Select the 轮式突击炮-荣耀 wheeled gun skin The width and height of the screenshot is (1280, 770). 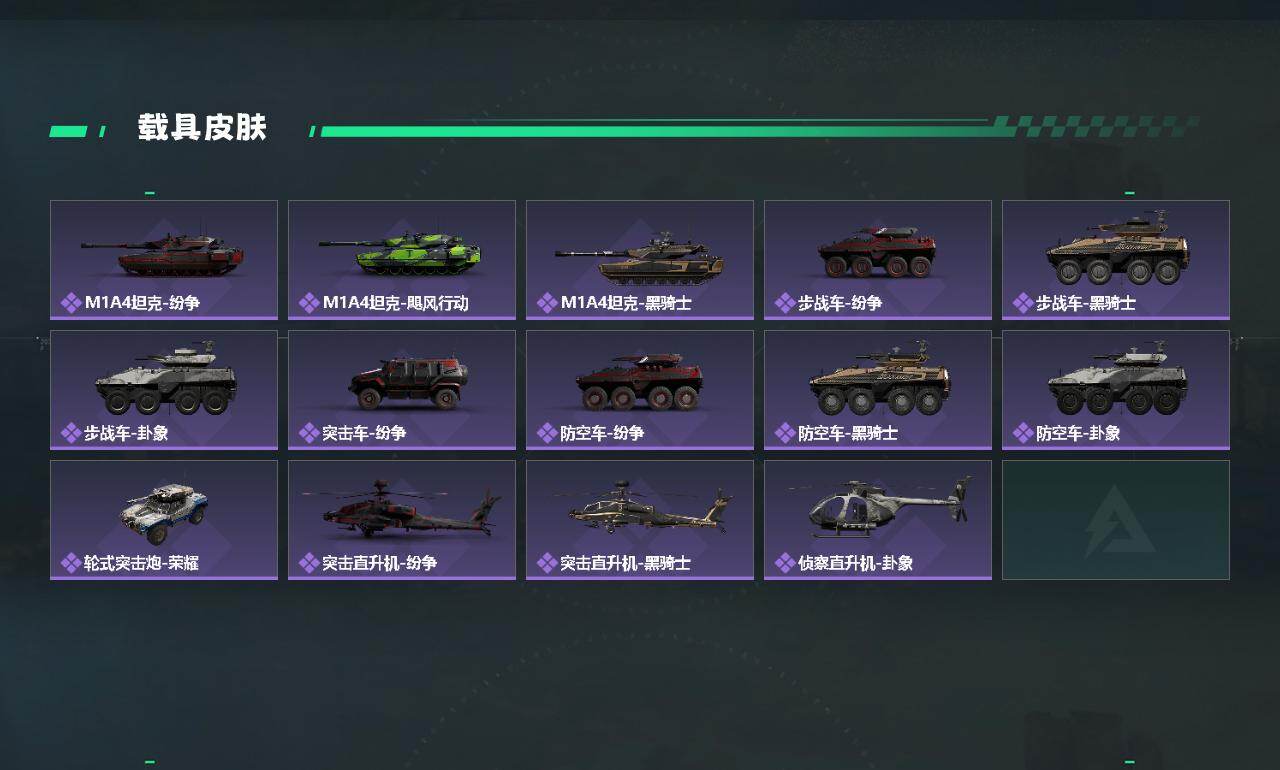164,520
